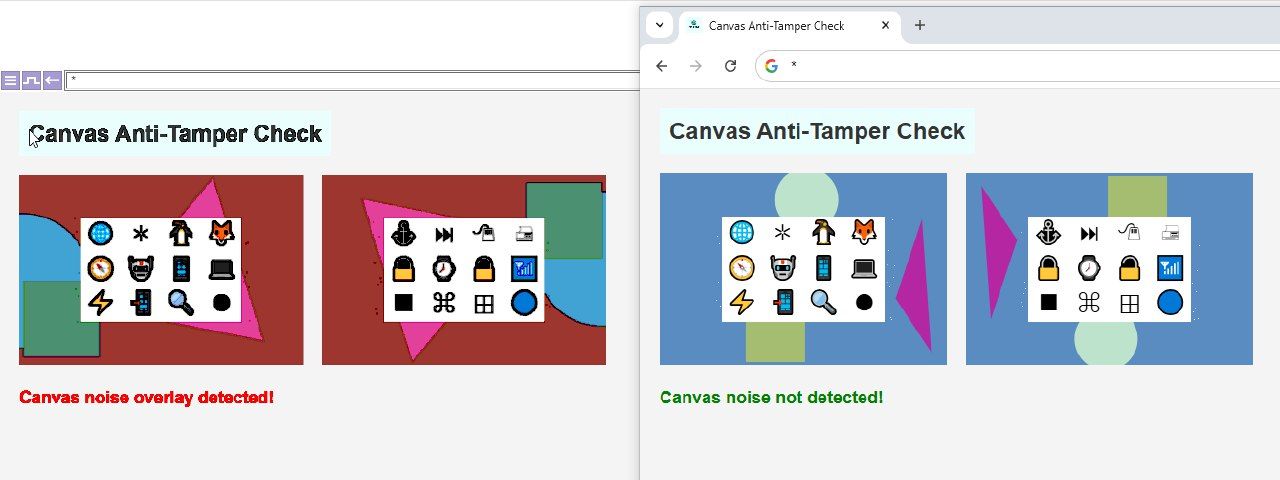Click the wristwatch icon in the left window

(444, 268)
